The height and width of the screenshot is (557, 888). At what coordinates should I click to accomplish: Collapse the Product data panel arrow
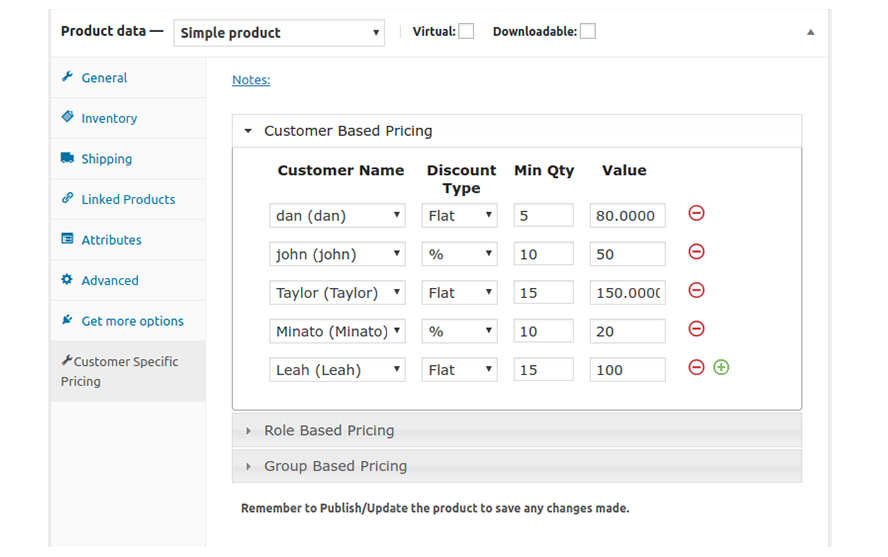[x=811, y=32]
